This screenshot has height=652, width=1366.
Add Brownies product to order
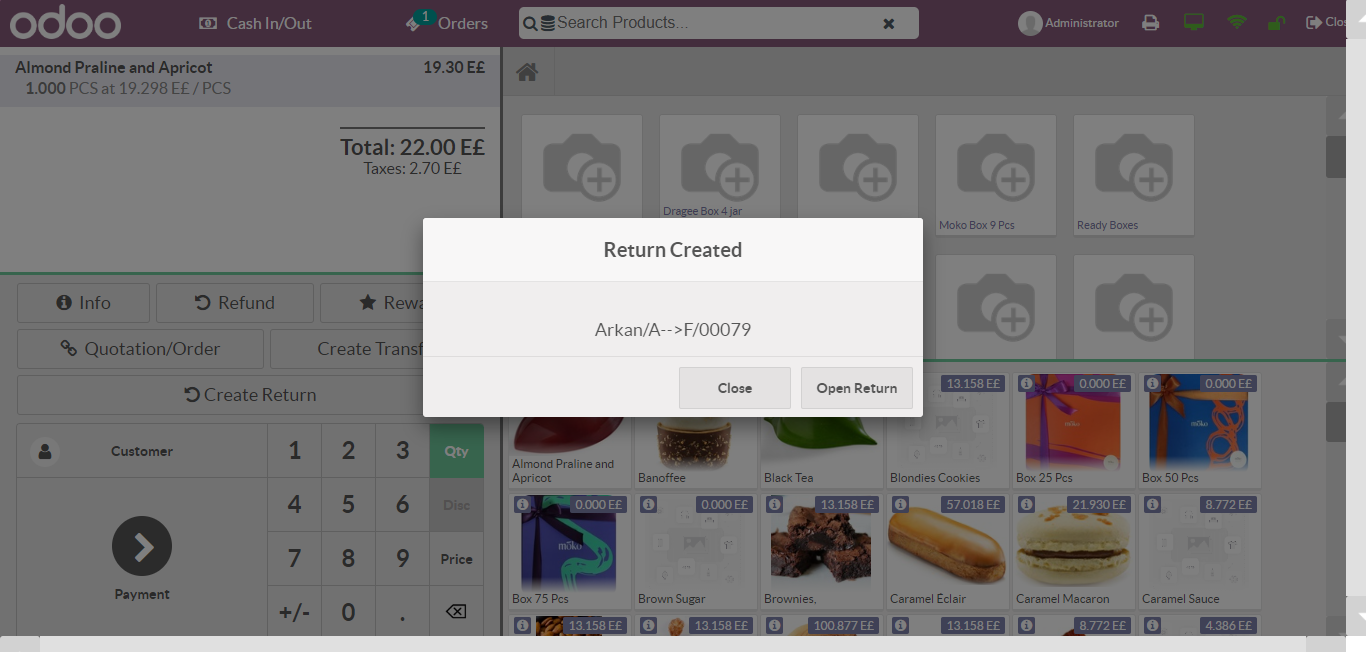(x=821, y=551)
